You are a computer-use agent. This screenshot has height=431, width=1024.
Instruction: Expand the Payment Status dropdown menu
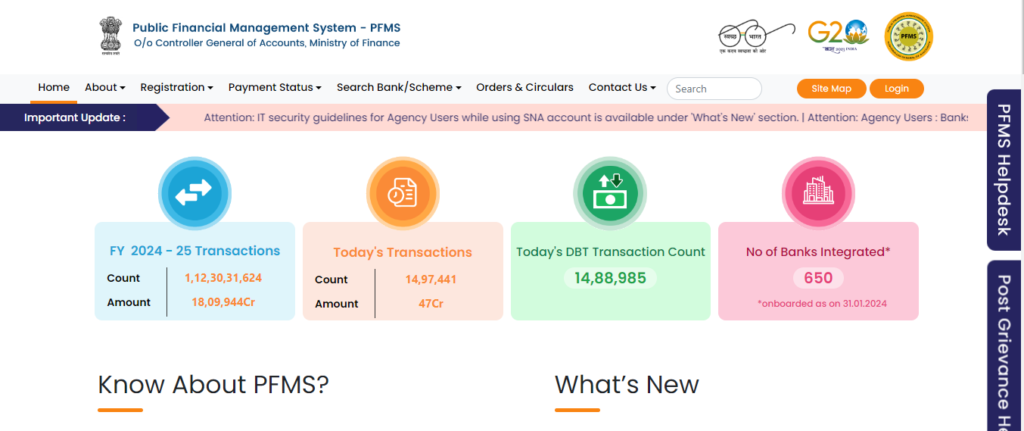click(x=274, y=88)
